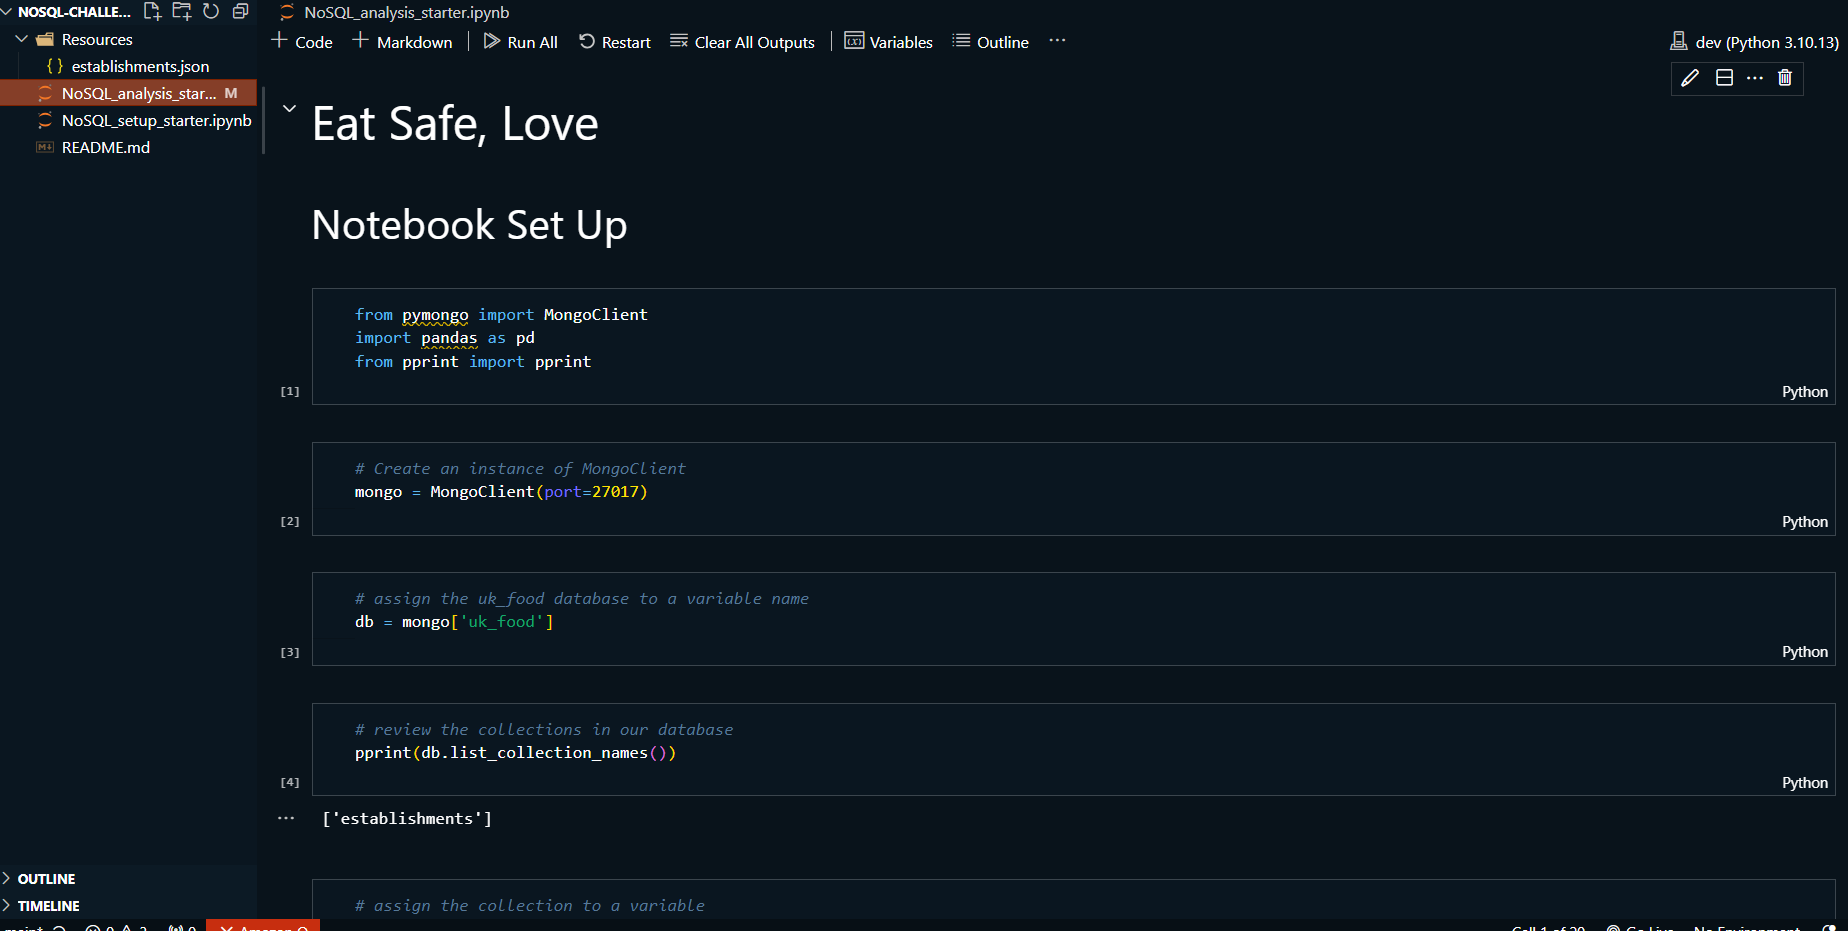1848x931 pixels.
Task: Expand the OUTLINE panel
Action: [46, 879]
